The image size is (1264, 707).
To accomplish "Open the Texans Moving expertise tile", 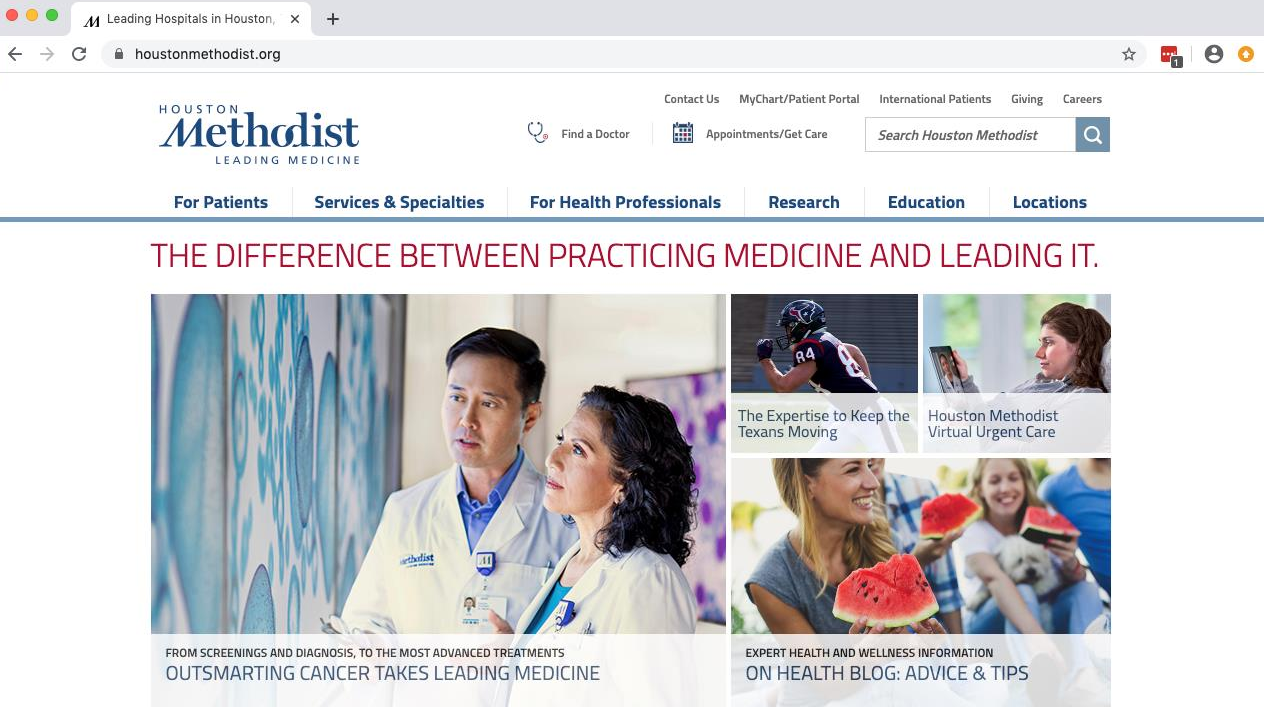I will [x=824, y=373].
